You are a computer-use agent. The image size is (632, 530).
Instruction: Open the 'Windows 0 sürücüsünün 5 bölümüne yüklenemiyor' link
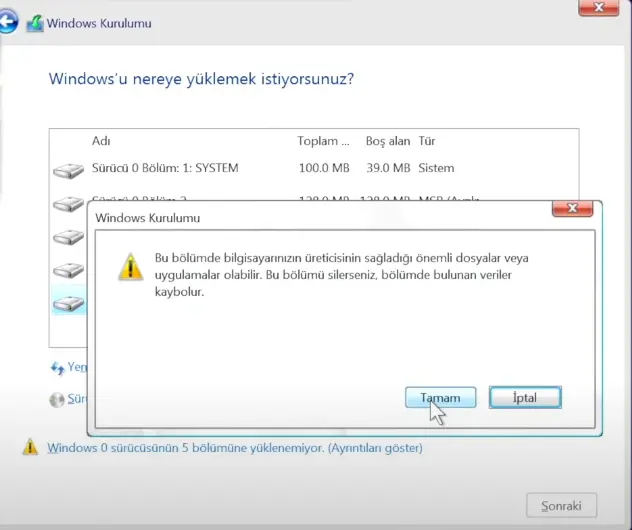(x=235, y=448)
